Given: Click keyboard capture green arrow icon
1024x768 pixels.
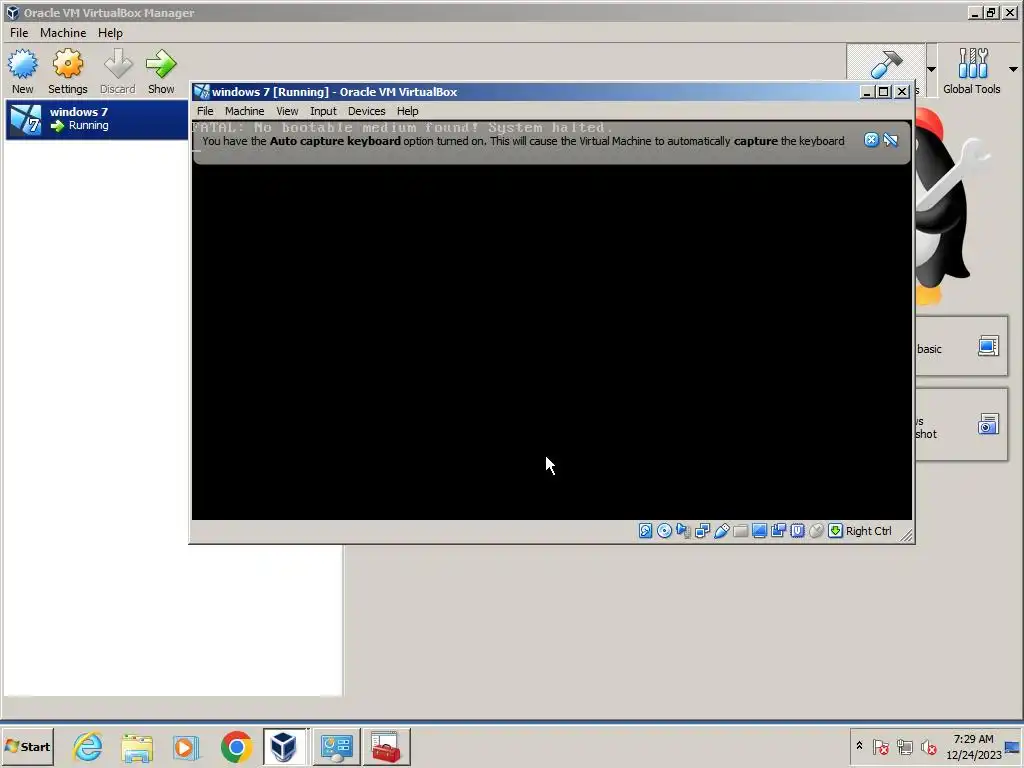Looking at the screenshot, I should click(835, 531).
